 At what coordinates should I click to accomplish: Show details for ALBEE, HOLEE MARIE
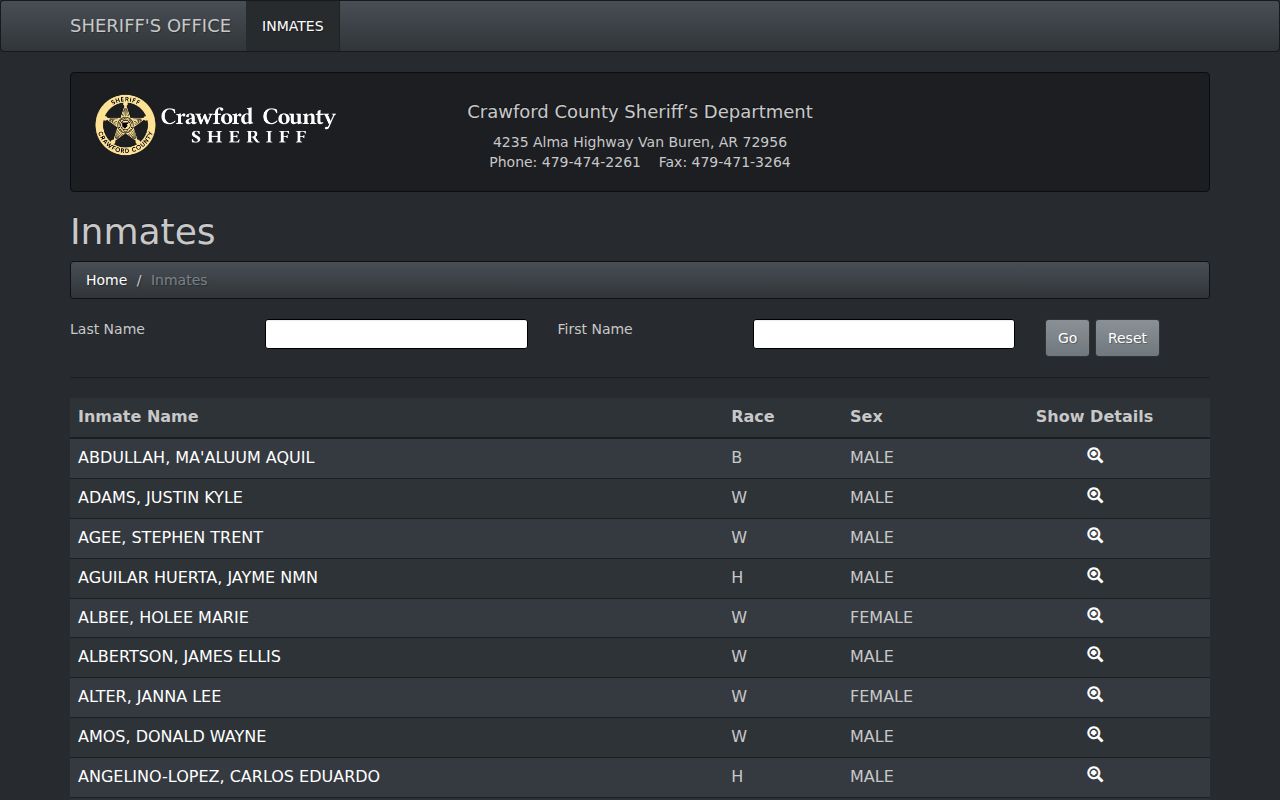(x=1095, y=616)
